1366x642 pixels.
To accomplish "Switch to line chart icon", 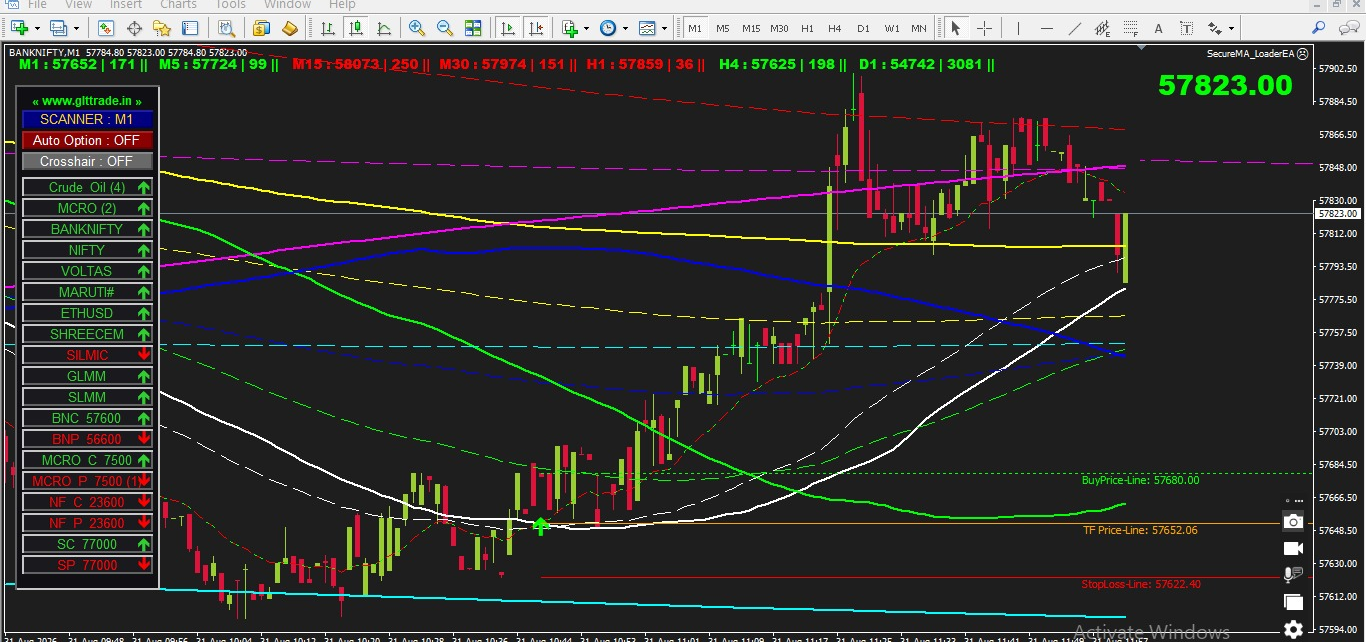I will click(383, 28).
